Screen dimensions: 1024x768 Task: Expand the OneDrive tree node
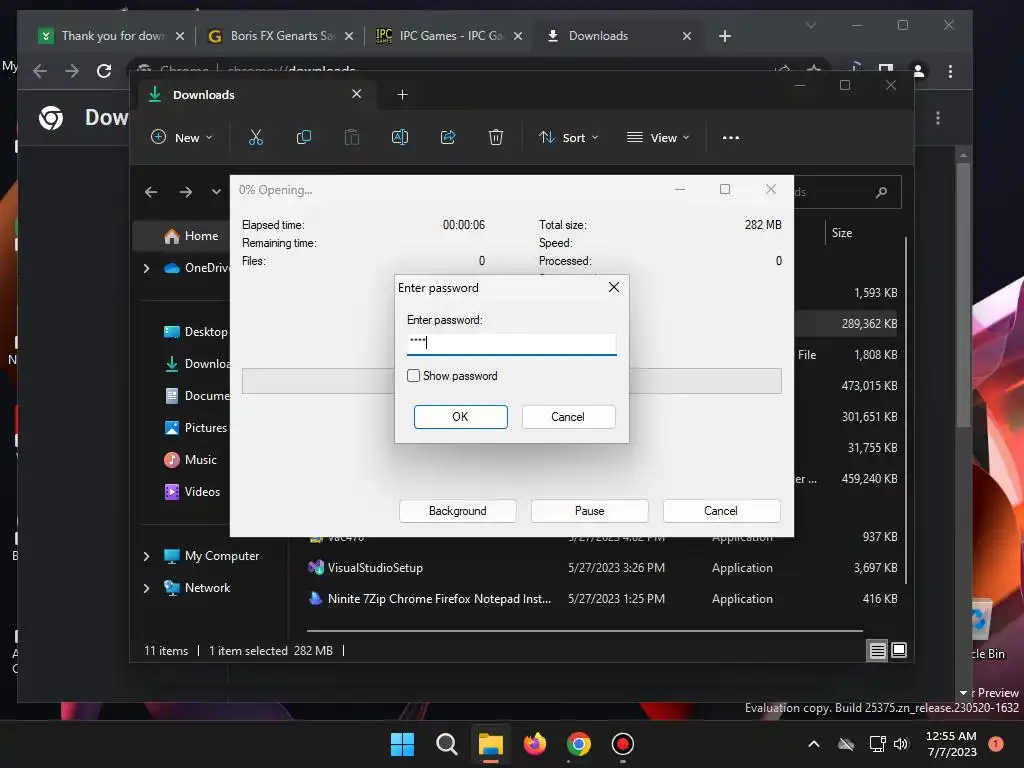[x=147, y=268]
